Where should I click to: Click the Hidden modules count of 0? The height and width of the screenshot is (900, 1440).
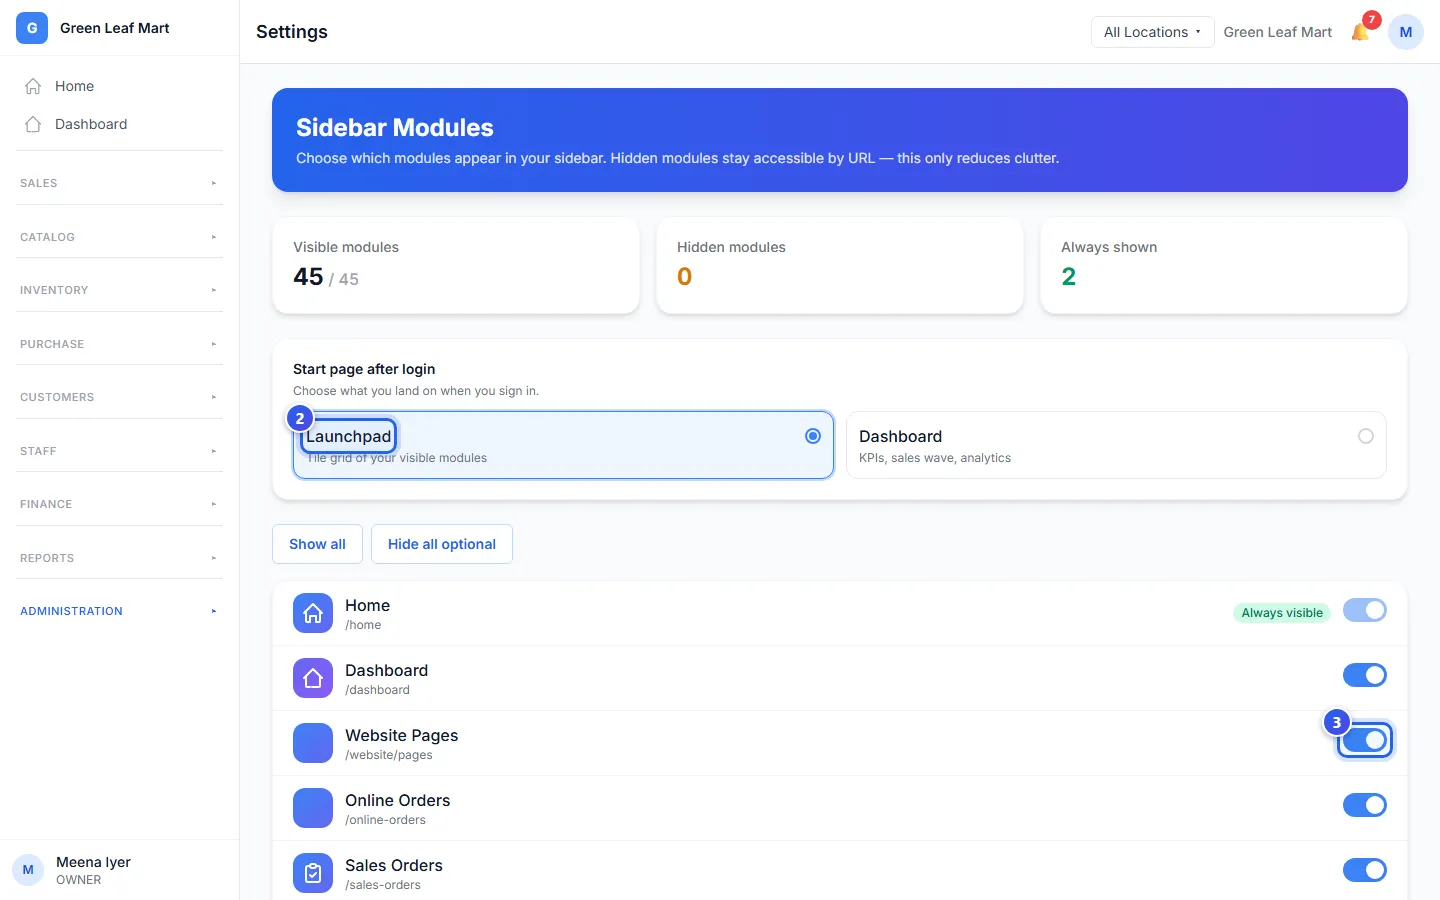coord(684,277)
